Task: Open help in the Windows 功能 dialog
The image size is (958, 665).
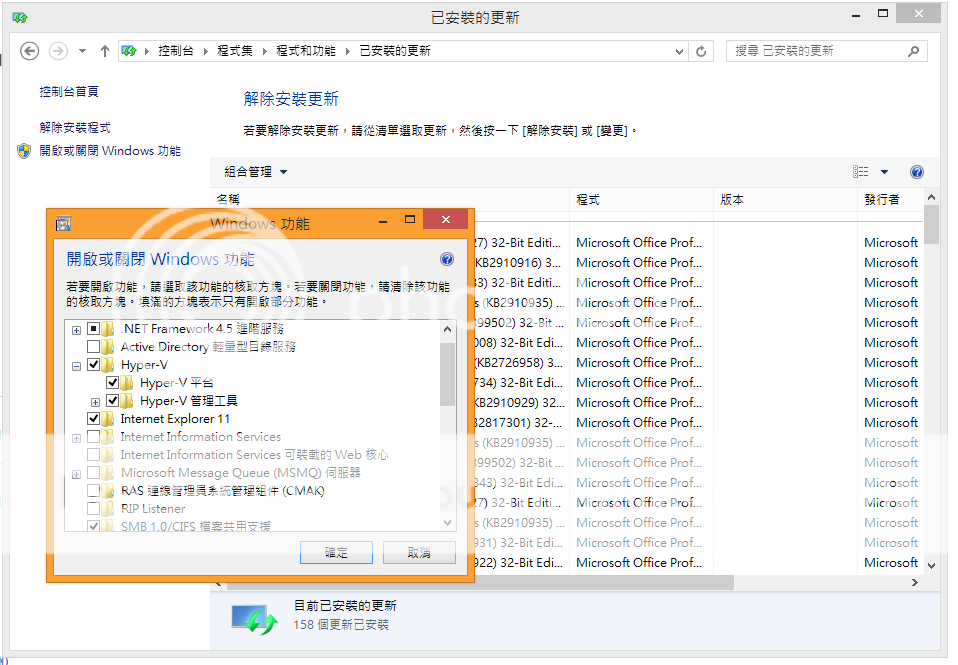Action: point(447,259)
